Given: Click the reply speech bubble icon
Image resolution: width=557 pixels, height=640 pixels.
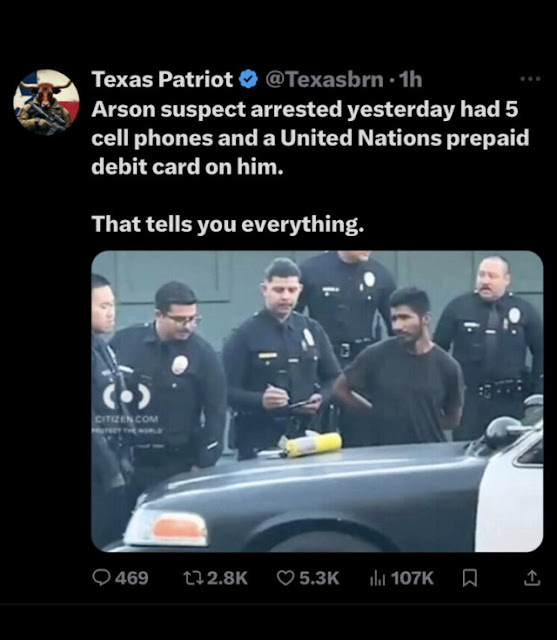Looking at the screenshot, I should click(x=101, y=578).
